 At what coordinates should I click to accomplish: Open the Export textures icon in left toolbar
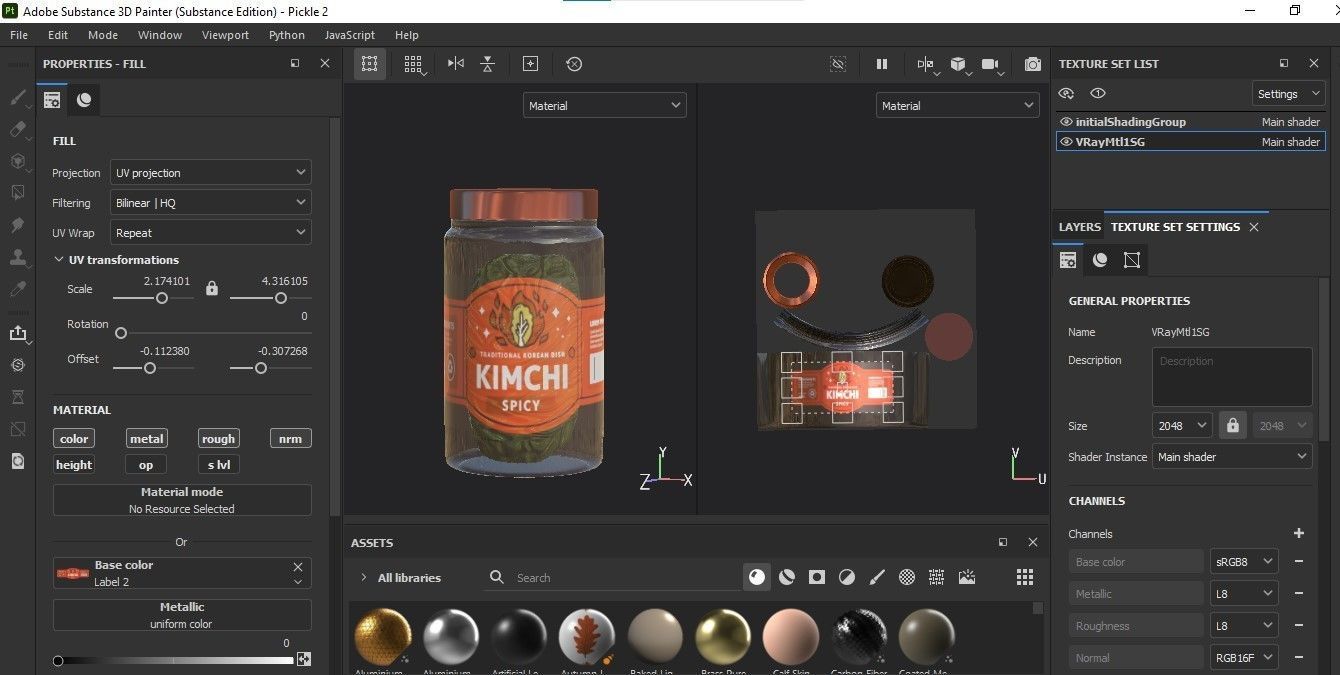point(17,333)
